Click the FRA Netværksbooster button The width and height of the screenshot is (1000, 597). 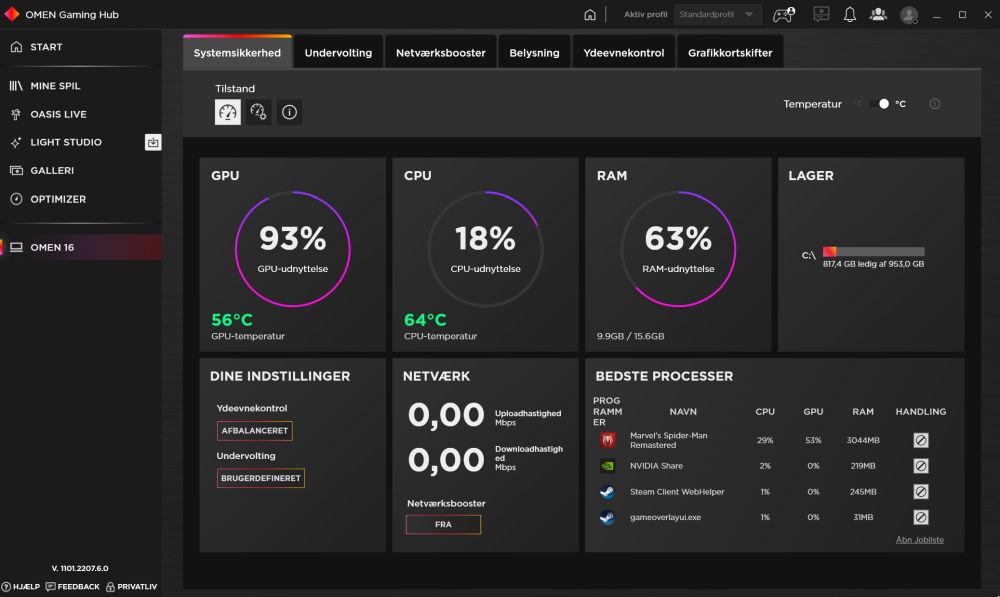coord(443,524)
